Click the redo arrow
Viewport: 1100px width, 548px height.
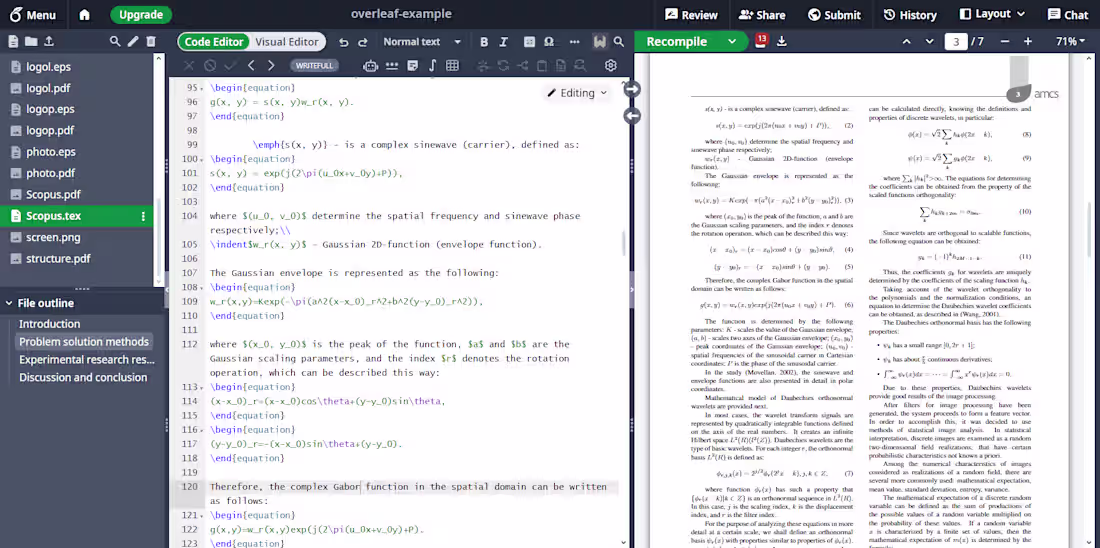tap(363, 42)
